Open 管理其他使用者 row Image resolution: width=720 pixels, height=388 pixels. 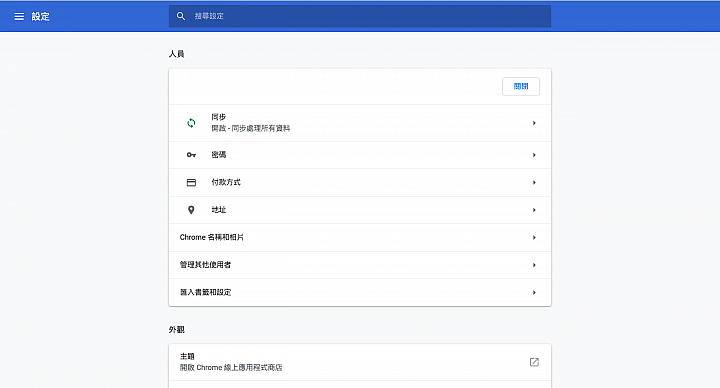[x=360, y=265]
